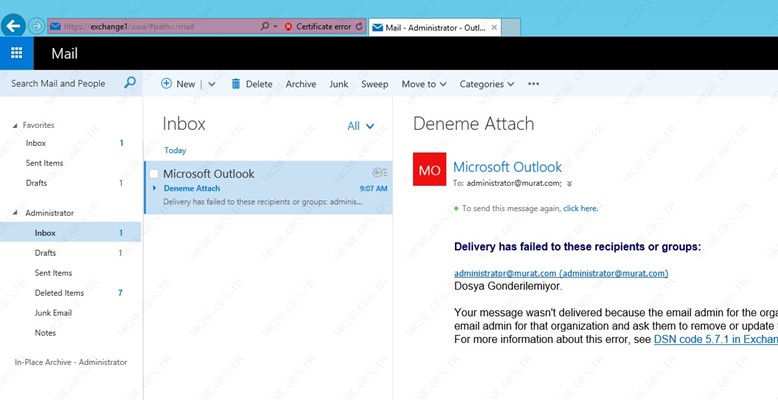The image size is (778, 400).
Task: Open the Categories dropdown
Action: pyautogui.click(x=486, y=84)
